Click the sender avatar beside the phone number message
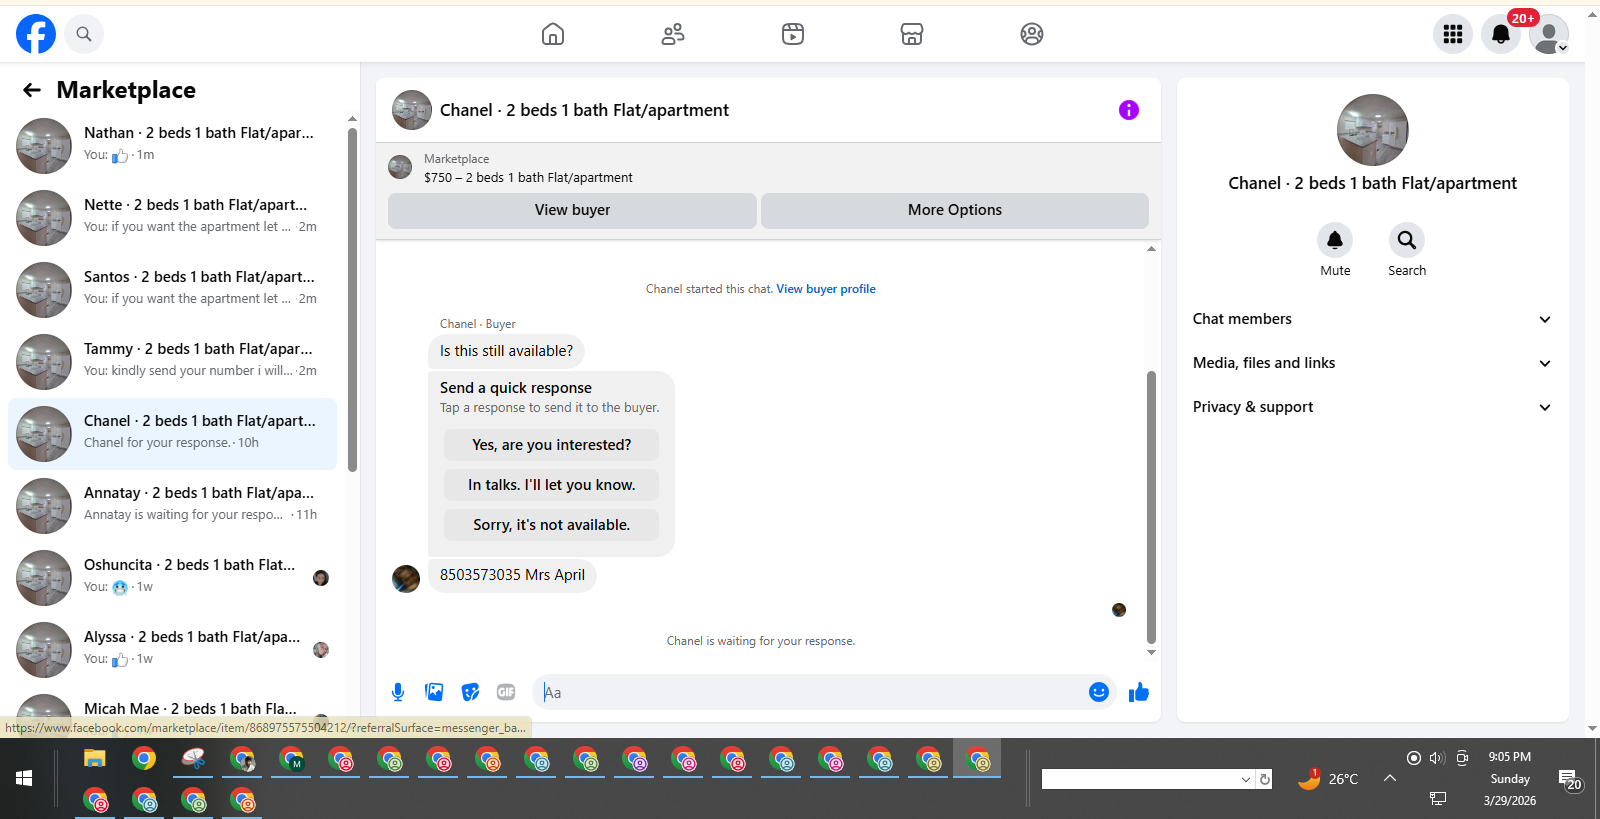This screenshot has height=819, width=1600. [x=406, y=578]
